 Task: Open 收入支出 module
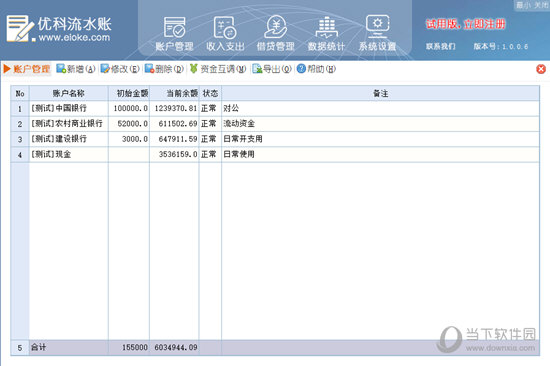225,34
